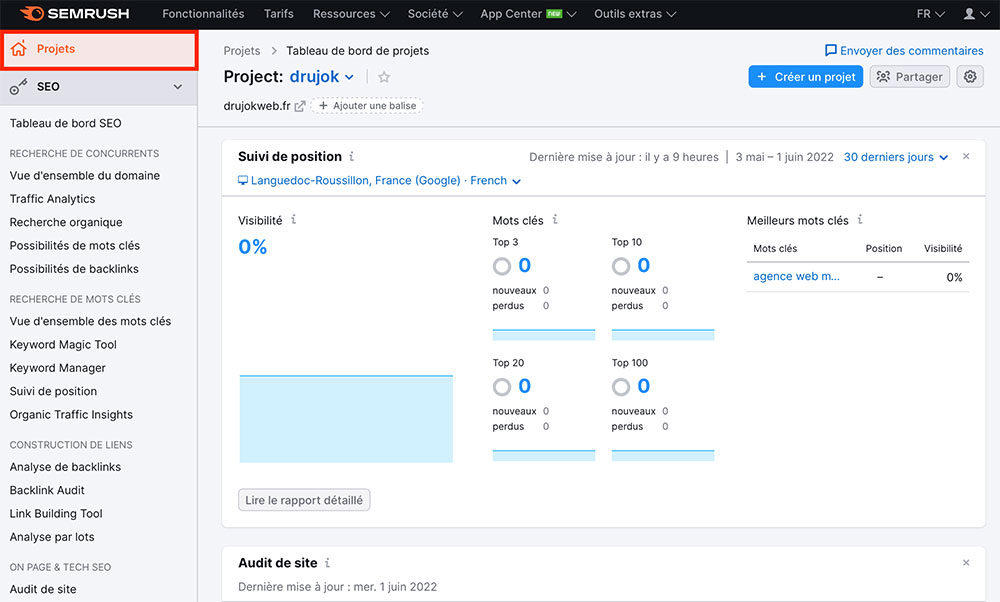
Task: Open Tarifs in top navigation
Action: [x=279, y=13]
